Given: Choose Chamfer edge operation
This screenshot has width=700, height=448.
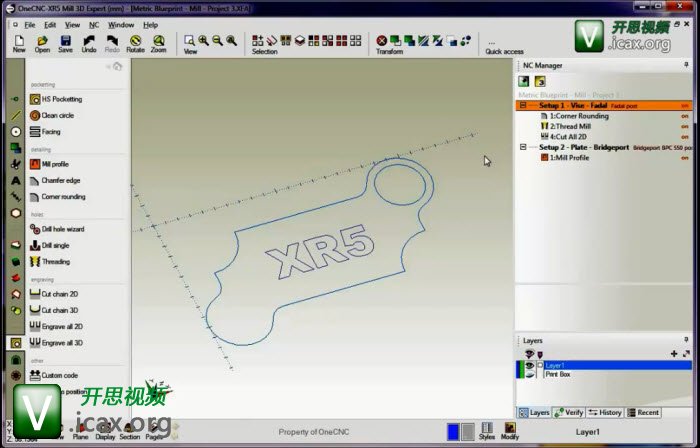Looking at the screenshot, I should point(55,180).
